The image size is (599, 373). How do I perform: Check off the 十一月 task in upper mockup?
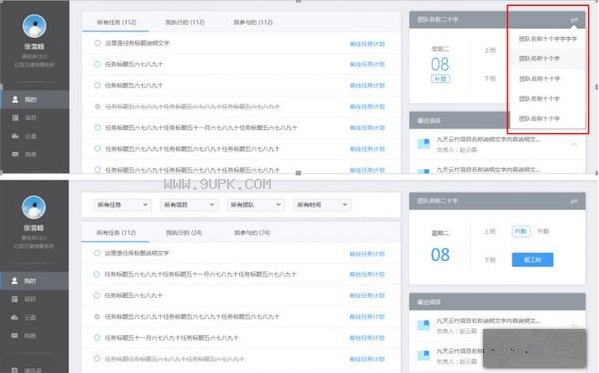97,128
